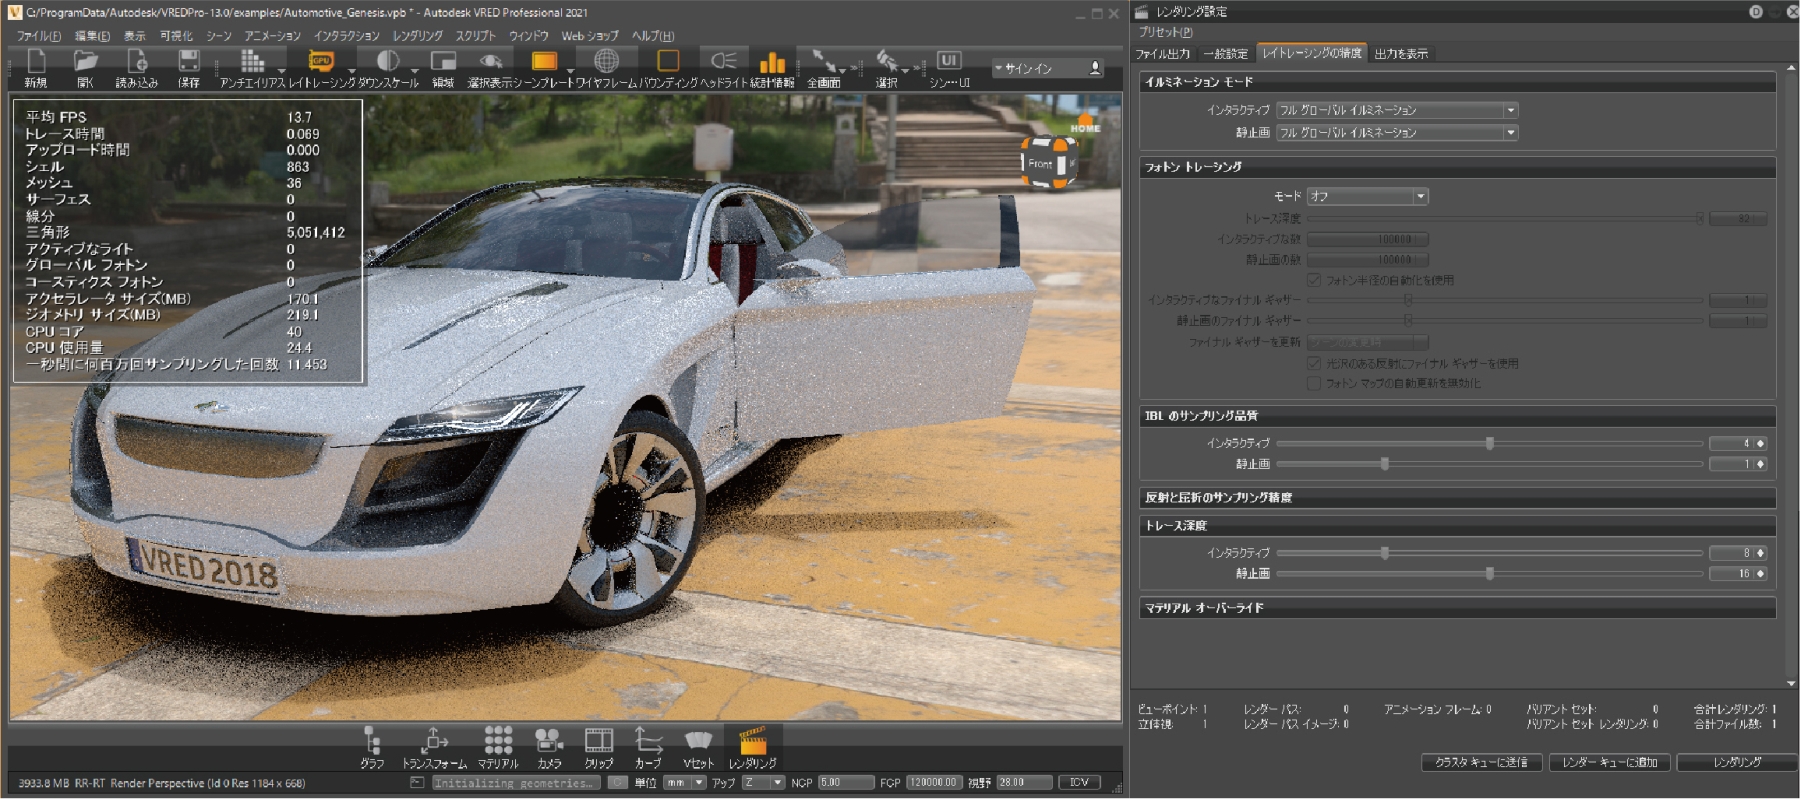Click the レンダー キューに追加 button
This screenshot has height=799, width=1800.
point(1609,762)
